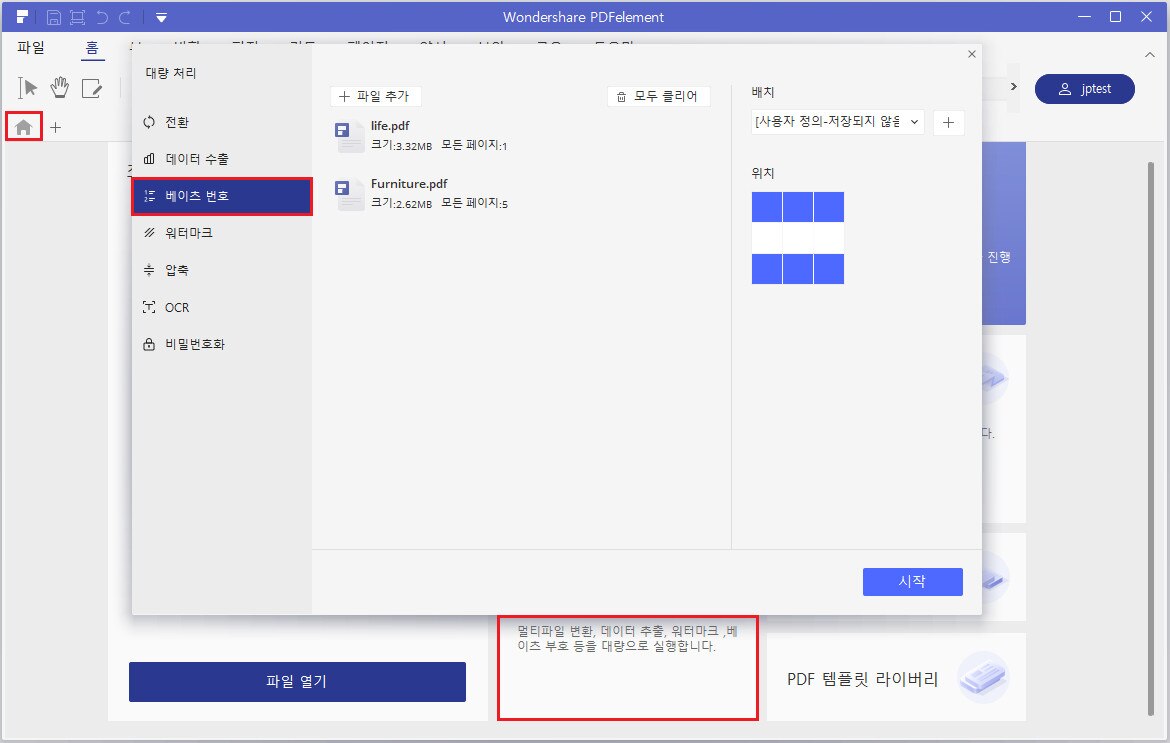1170x743 pixels.
Task: Maximize the PDFelement window
Action: tap(1116, 16)
